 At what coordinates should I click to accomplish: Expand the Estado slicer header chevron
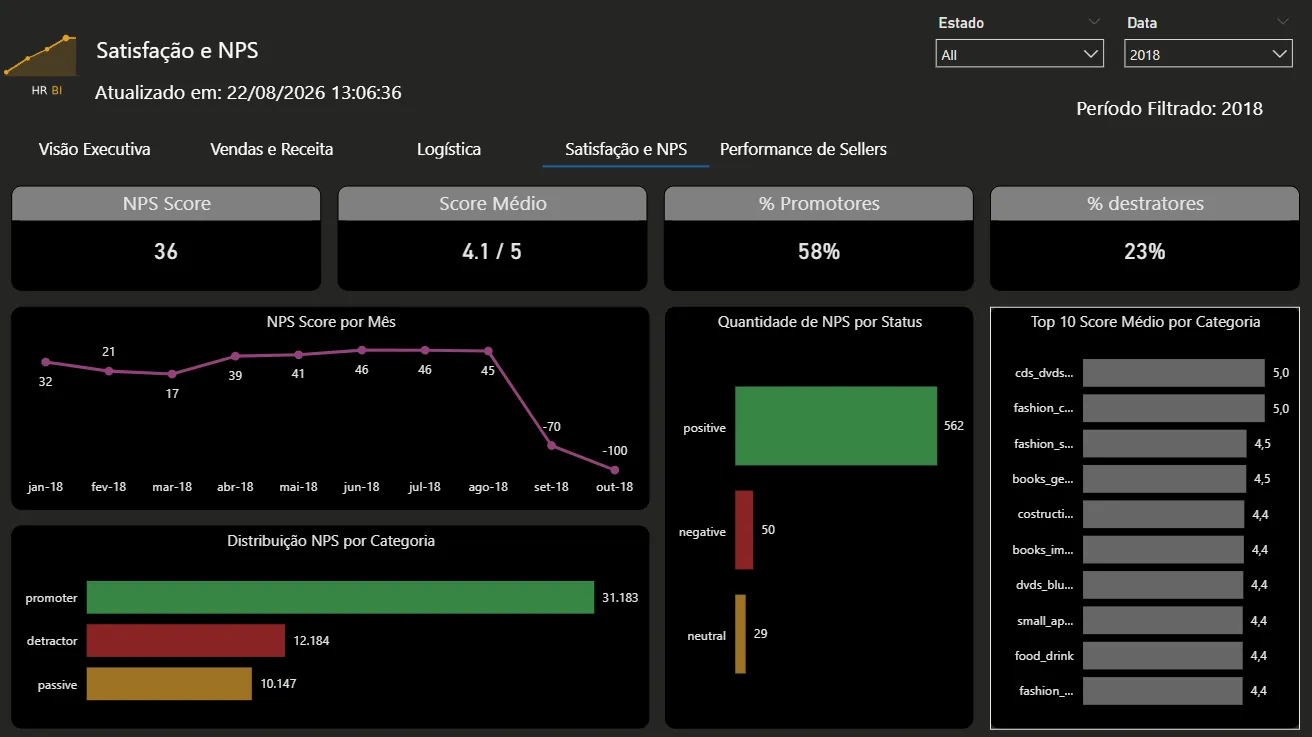(1094, 21)
